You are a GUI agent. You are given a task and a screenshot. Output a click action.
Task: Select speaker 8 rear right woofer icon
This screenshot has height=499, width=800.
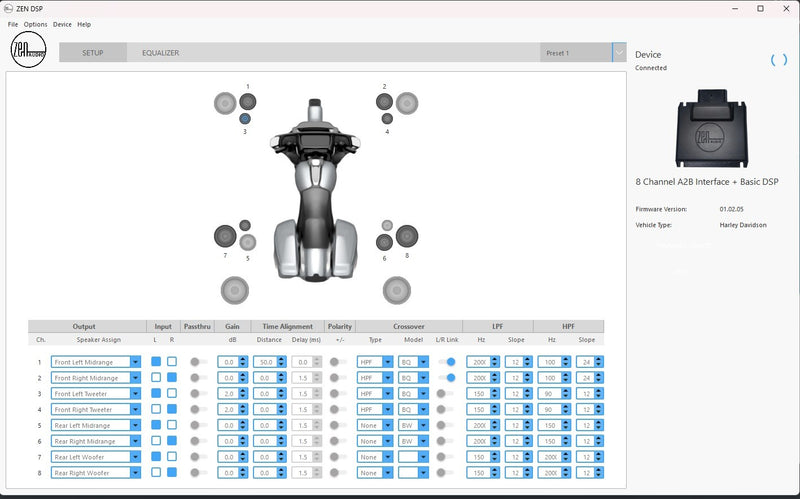pos(406,237)
